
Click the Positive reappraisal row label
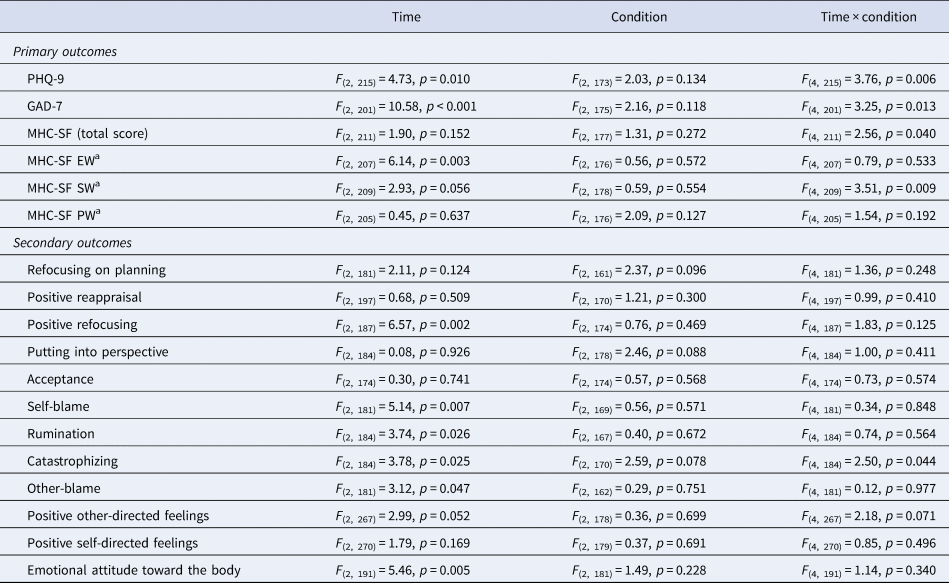pos(89,297)
